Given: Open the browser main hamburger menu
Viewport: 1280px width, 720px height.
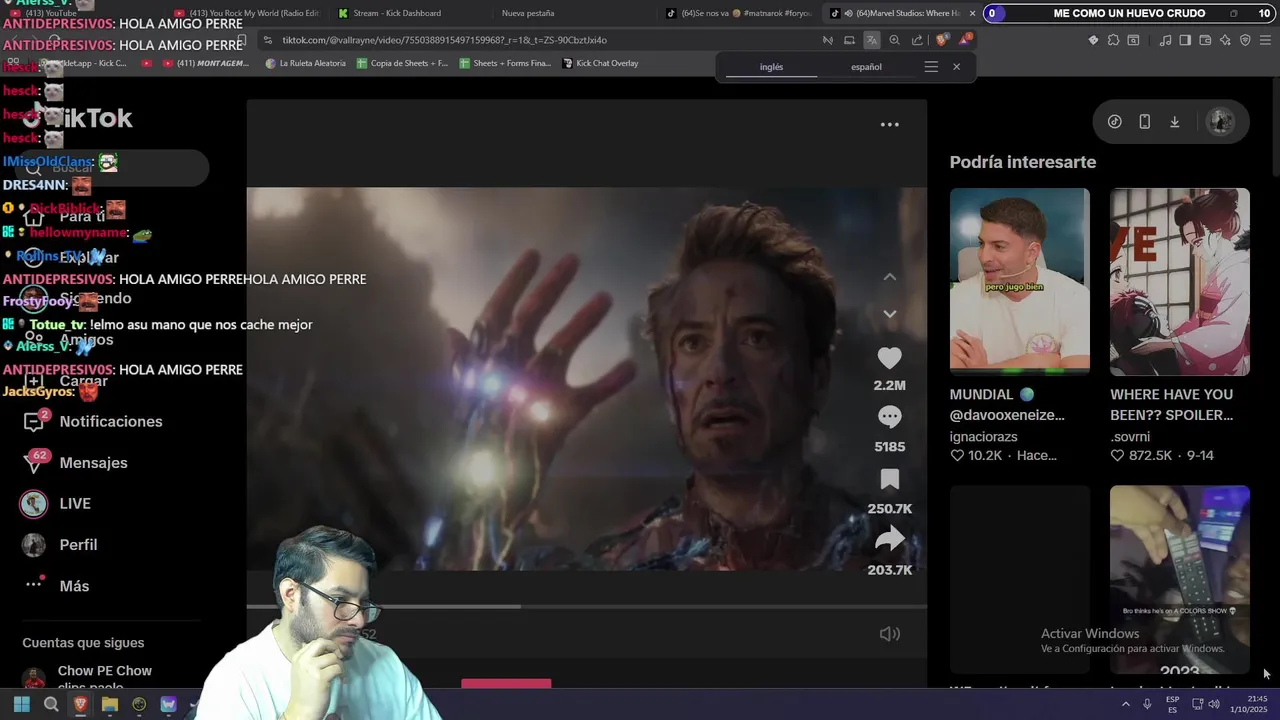Looking at the screenshot, I should pyautogui.click(x=1265, y=40).
